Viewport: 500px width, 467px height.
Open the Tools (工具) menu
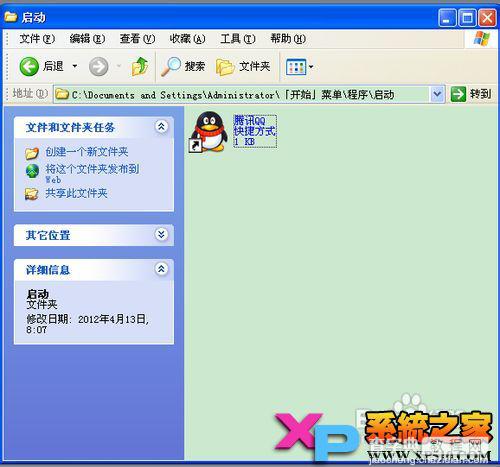pyautogui.click(x=238, y=39)
